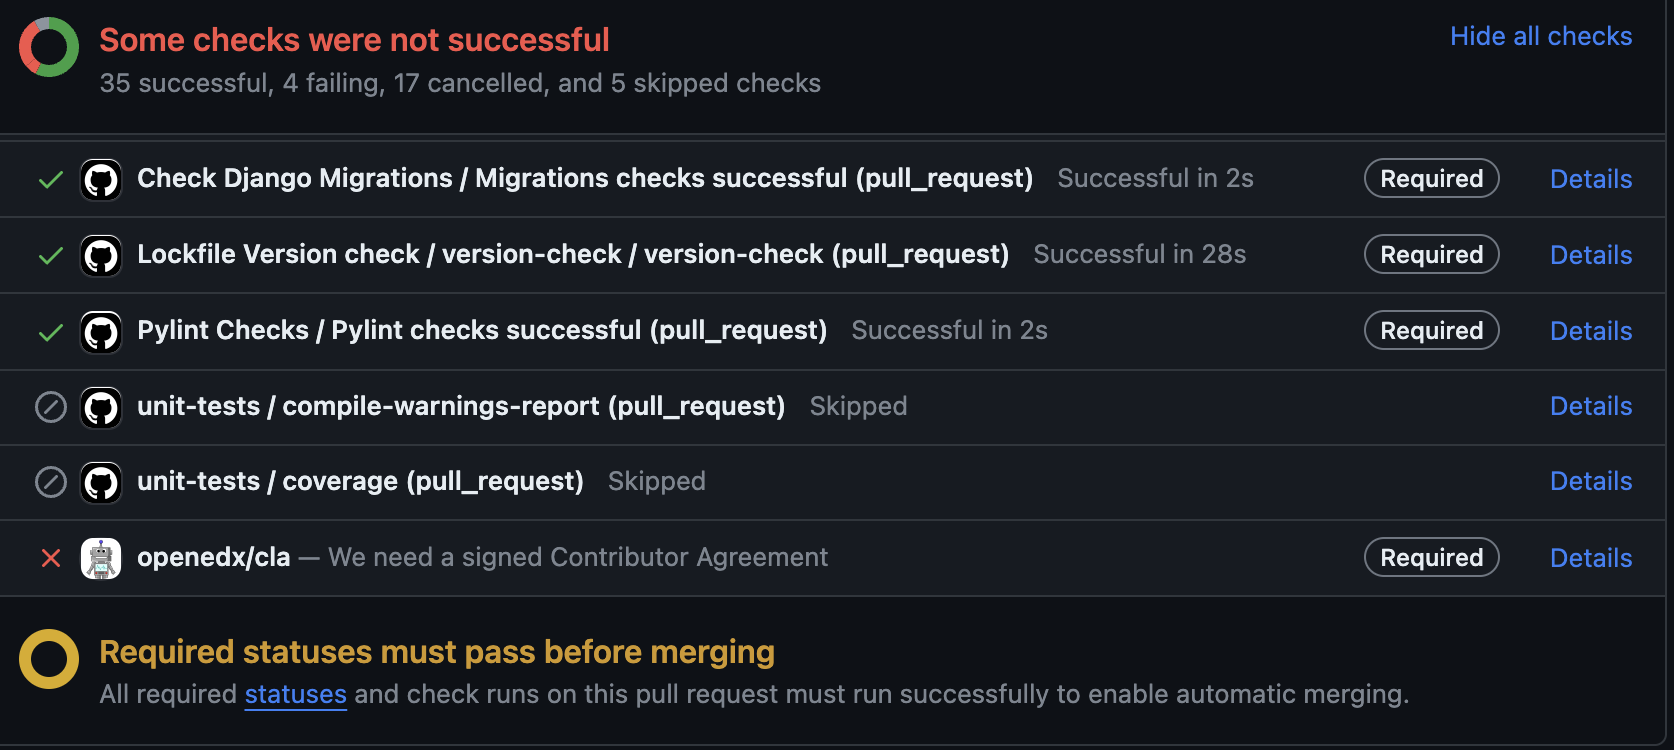Click the GitHub icon next to unit-tests coverage

click(101, 482)
